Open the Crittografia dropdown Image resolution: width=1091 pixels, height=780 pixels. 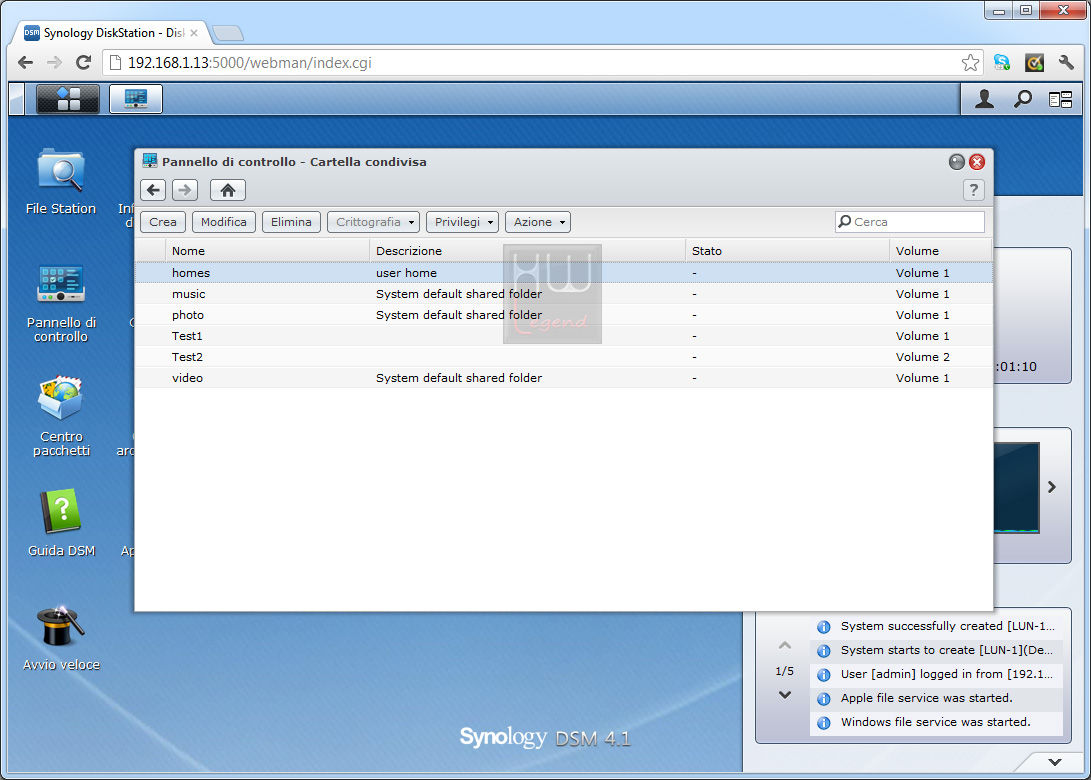point(374,222)
